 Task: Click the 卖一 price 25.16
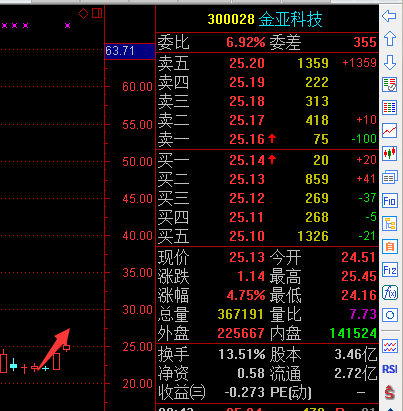pyautogui.click(x=247, y=139)
